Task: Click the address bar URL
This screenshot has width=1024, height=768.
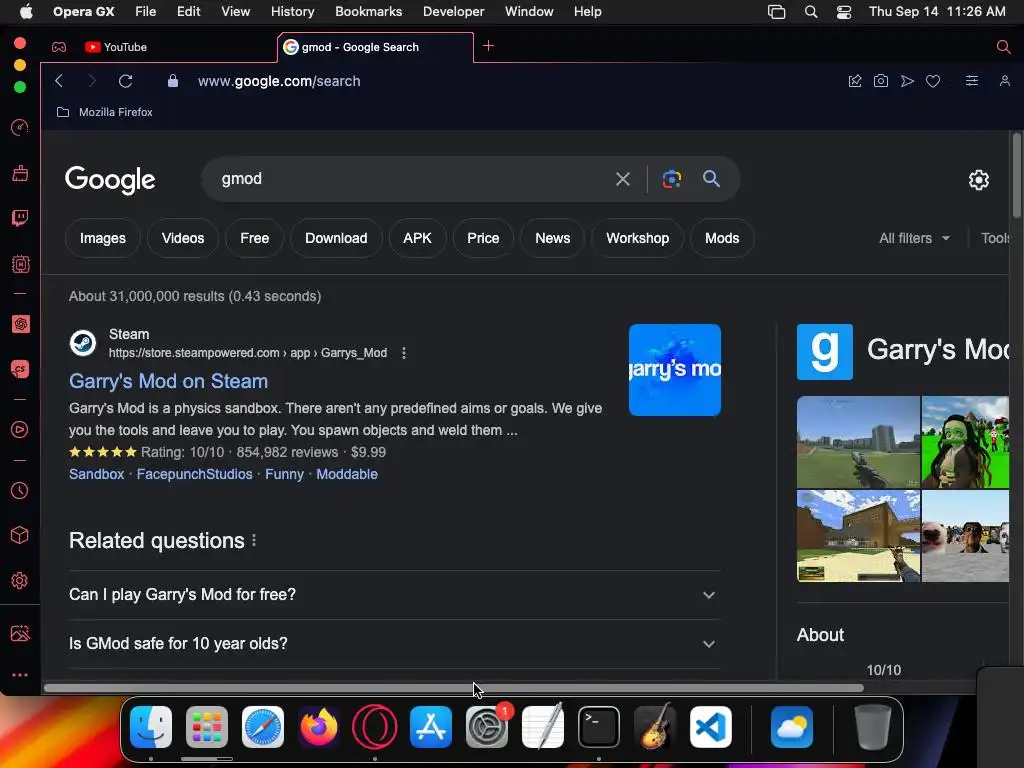Action: pos(279,81)
